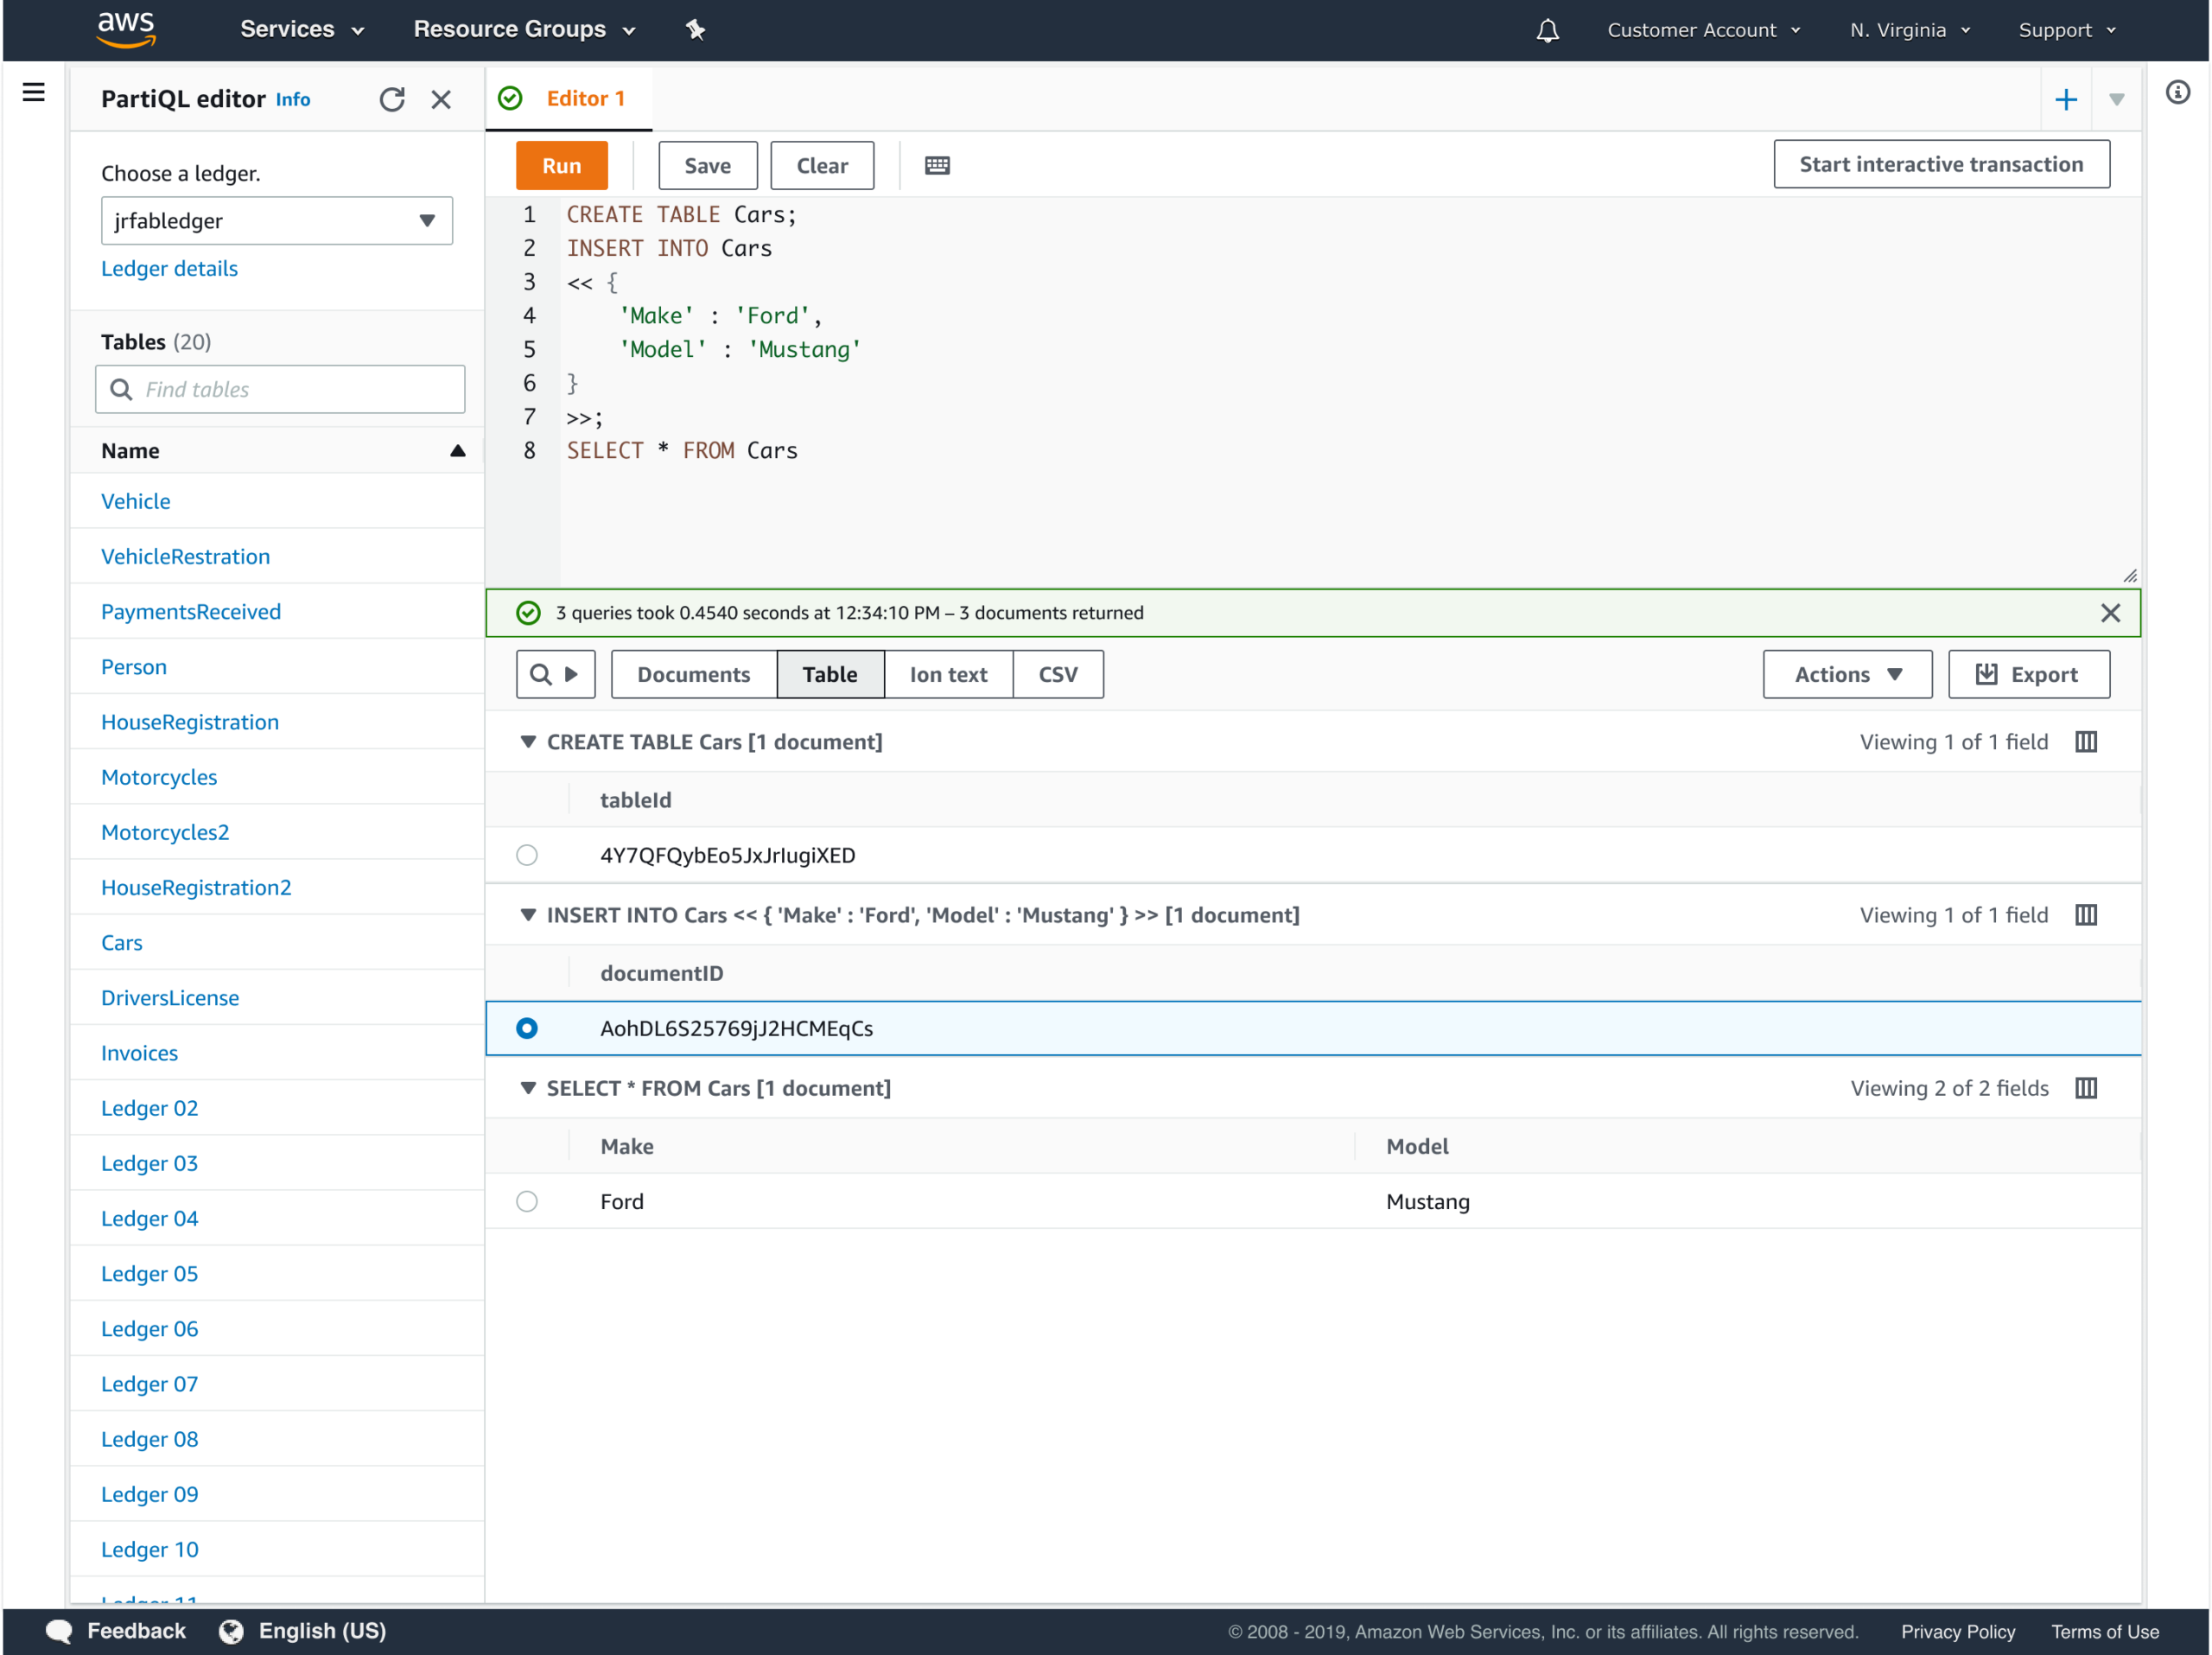Open column settings for CREATE TABLE results

pyautogui.click(x=2086, y=742)
